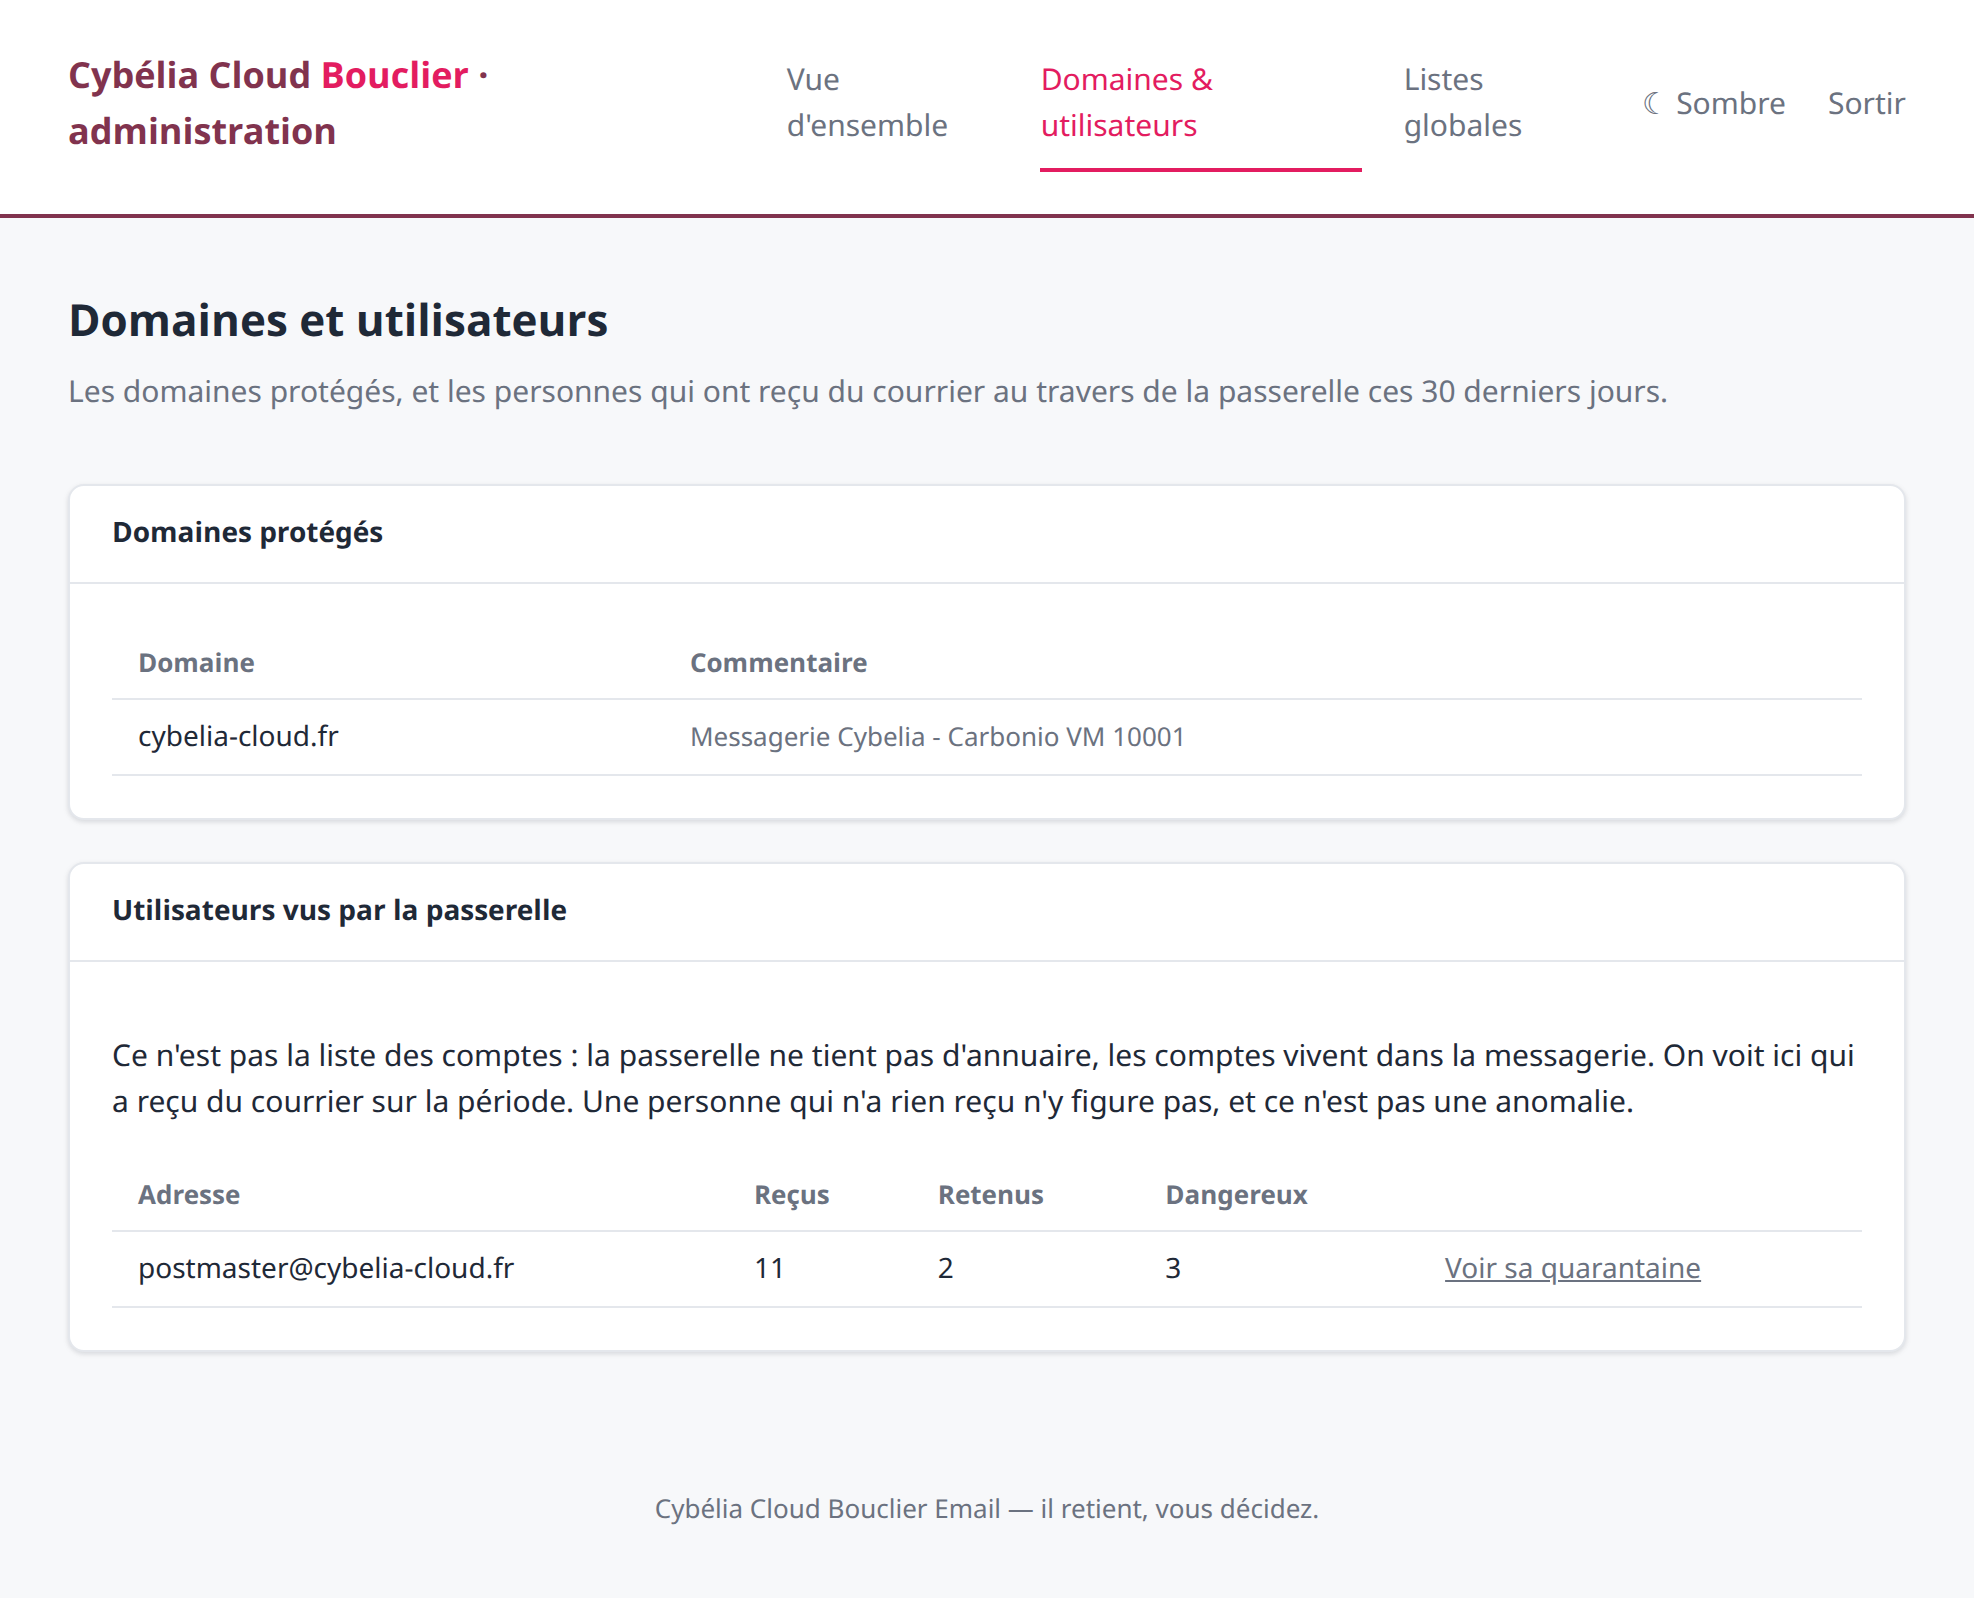The image size is (1974, 1598).
Task: Click Messagerie Cybelia Carbonio comment cell
Action: tap(937, 737)
